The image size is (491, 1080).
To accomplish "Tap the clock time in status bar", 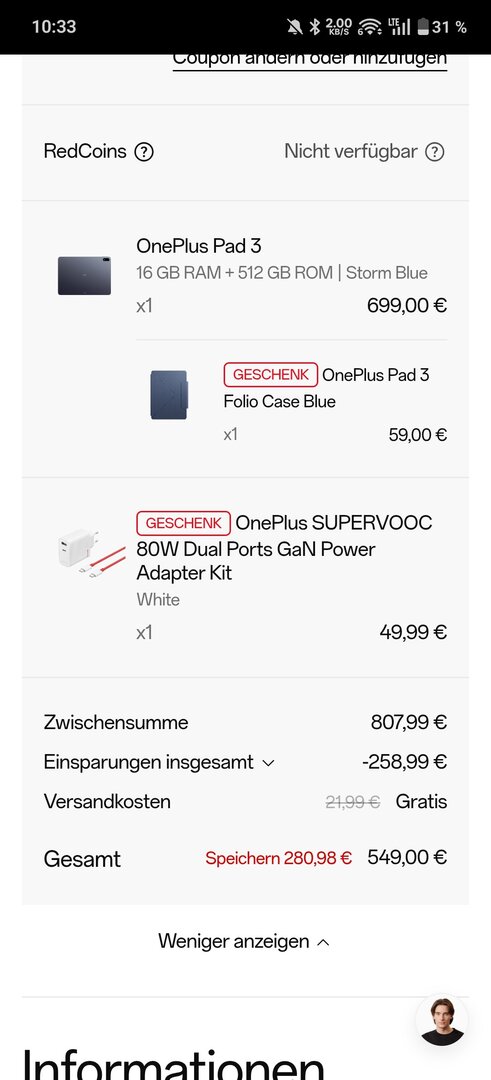I will [x=54, y=27].
